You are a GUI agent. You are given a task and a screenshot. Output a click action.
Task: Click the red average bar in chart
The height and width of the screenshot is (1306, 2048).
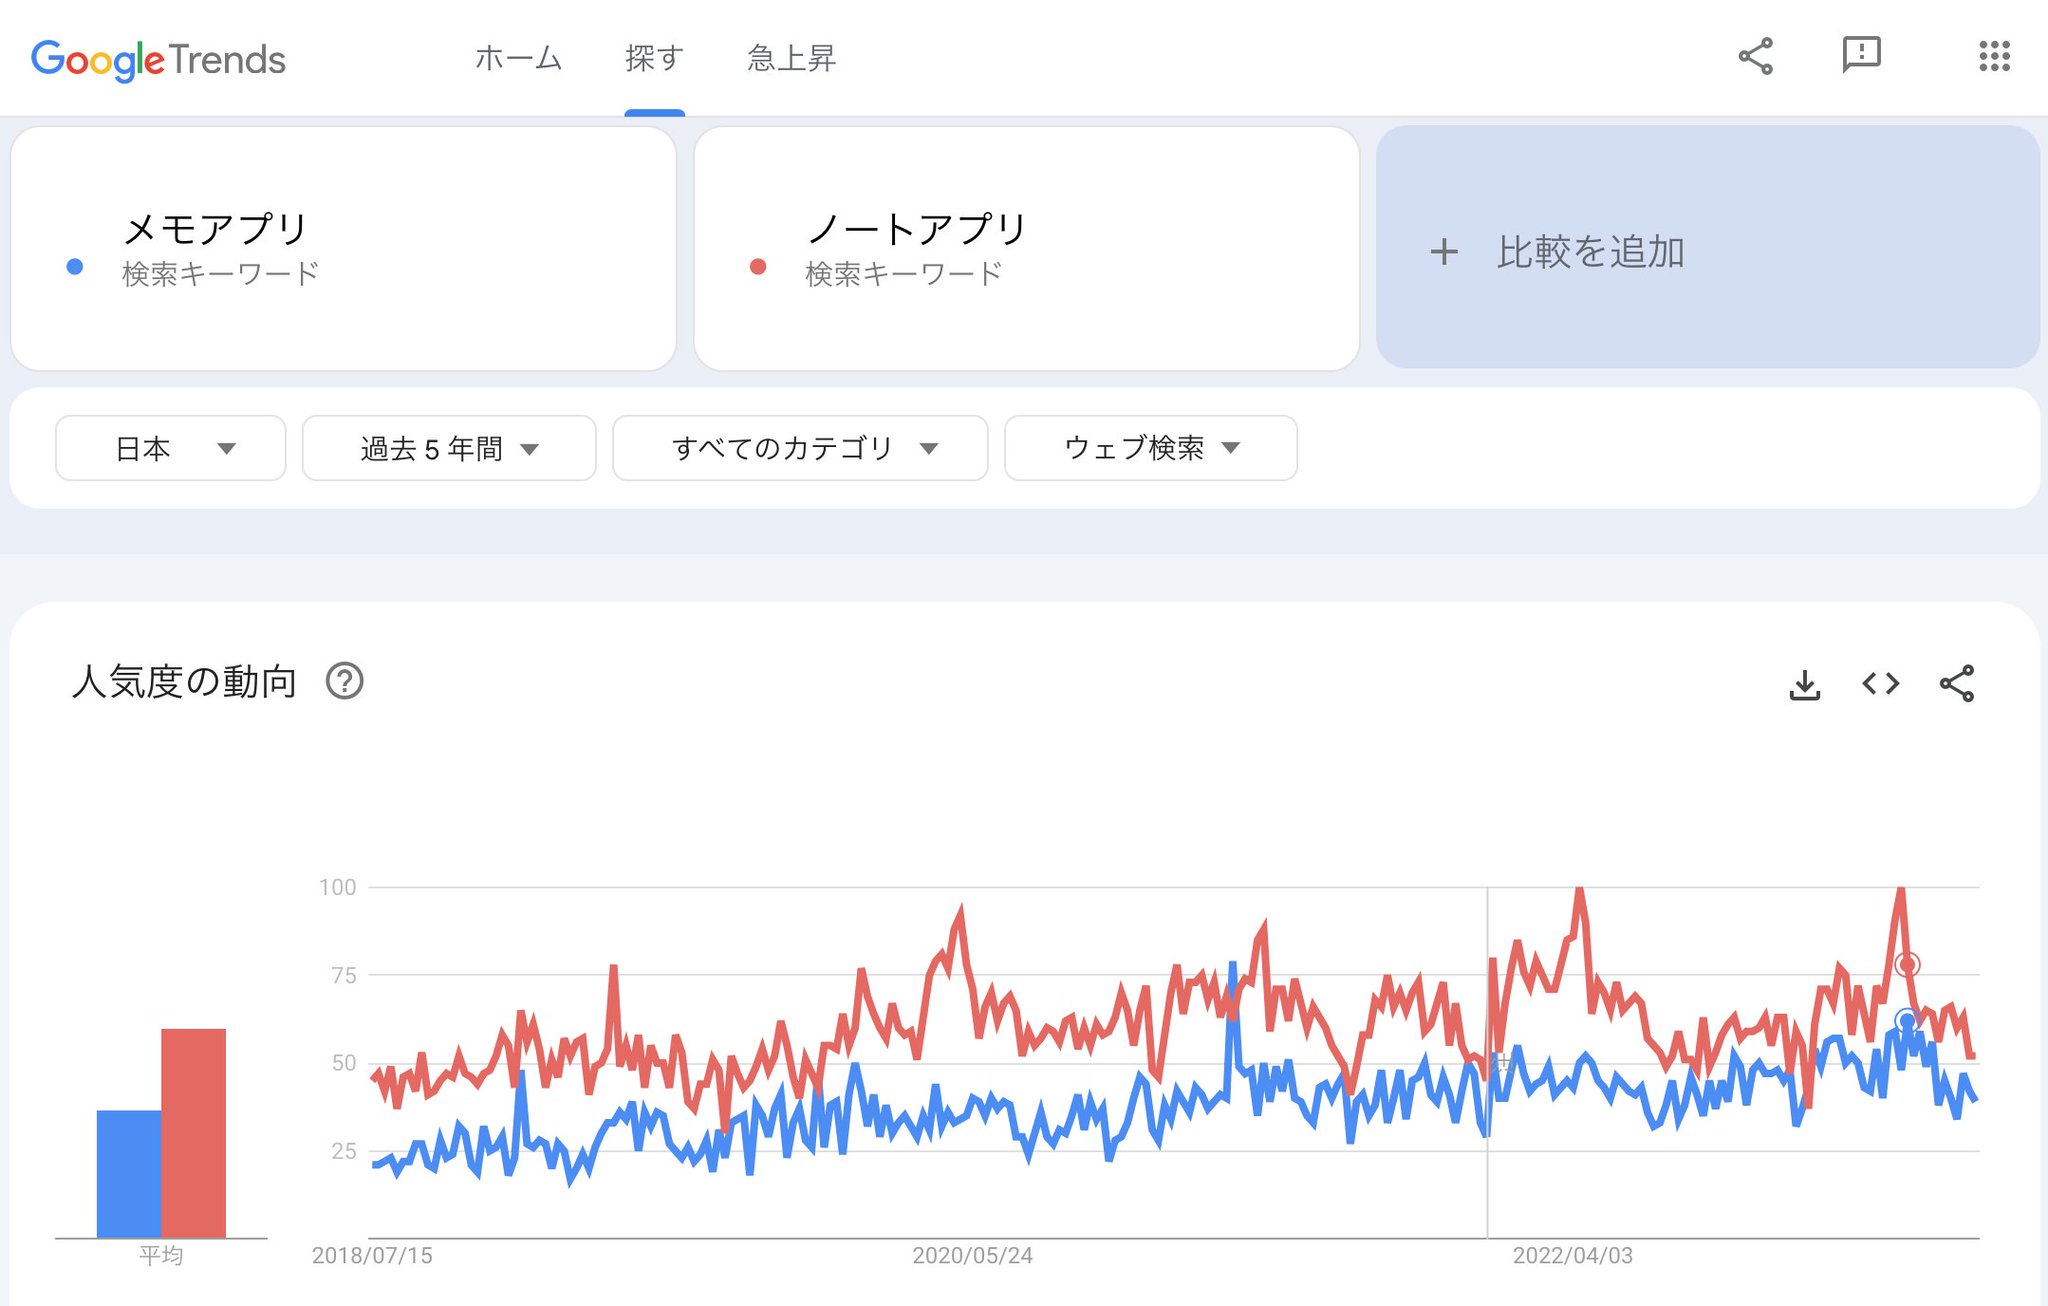point(193,1132)
